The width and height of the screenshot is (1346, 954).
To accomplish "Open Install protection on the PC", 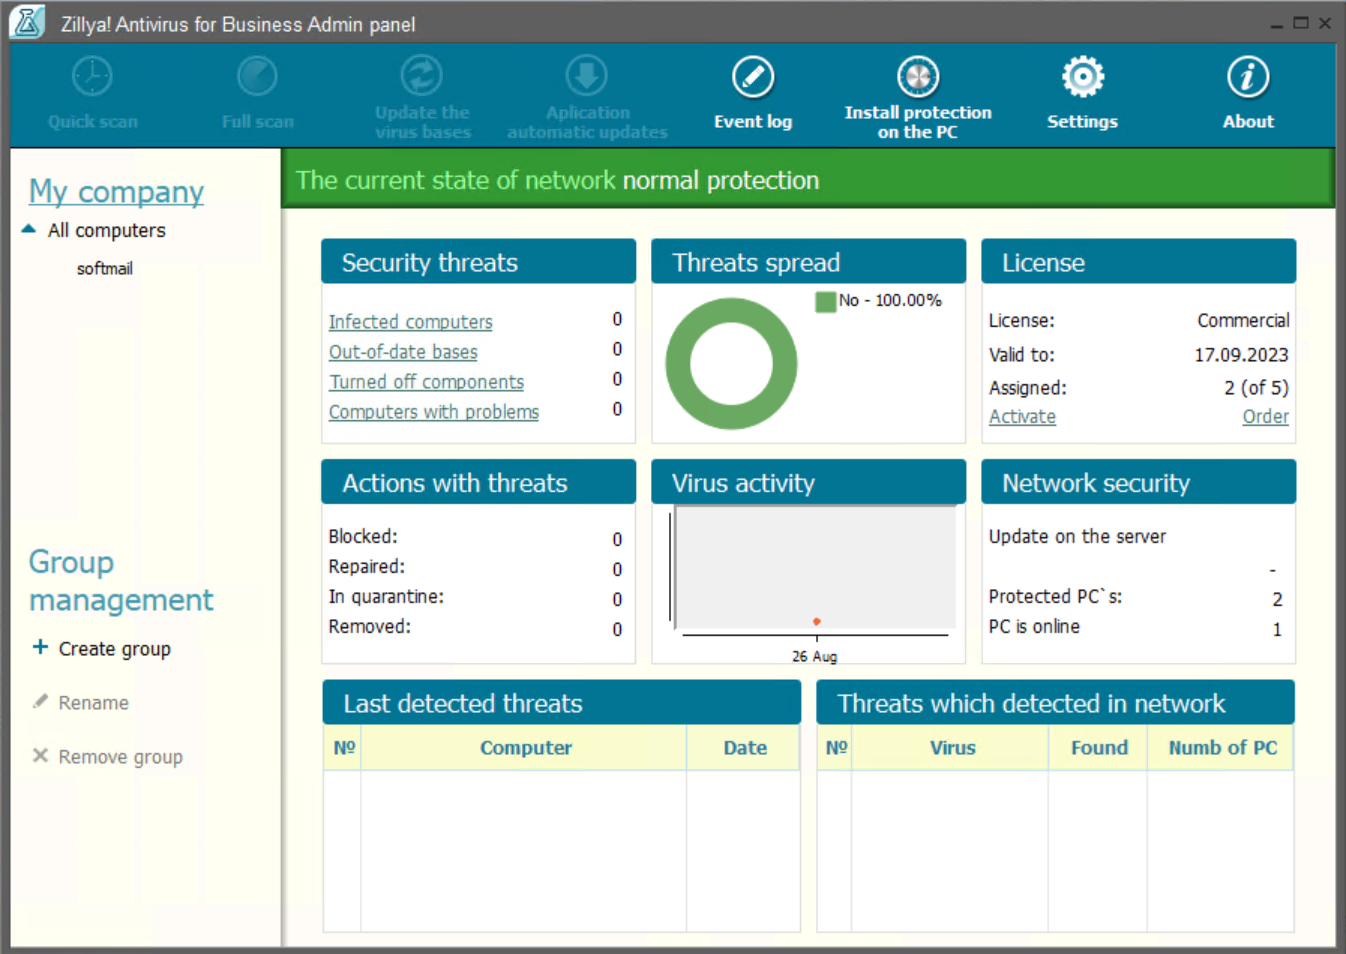I will [x=918, y=97].
